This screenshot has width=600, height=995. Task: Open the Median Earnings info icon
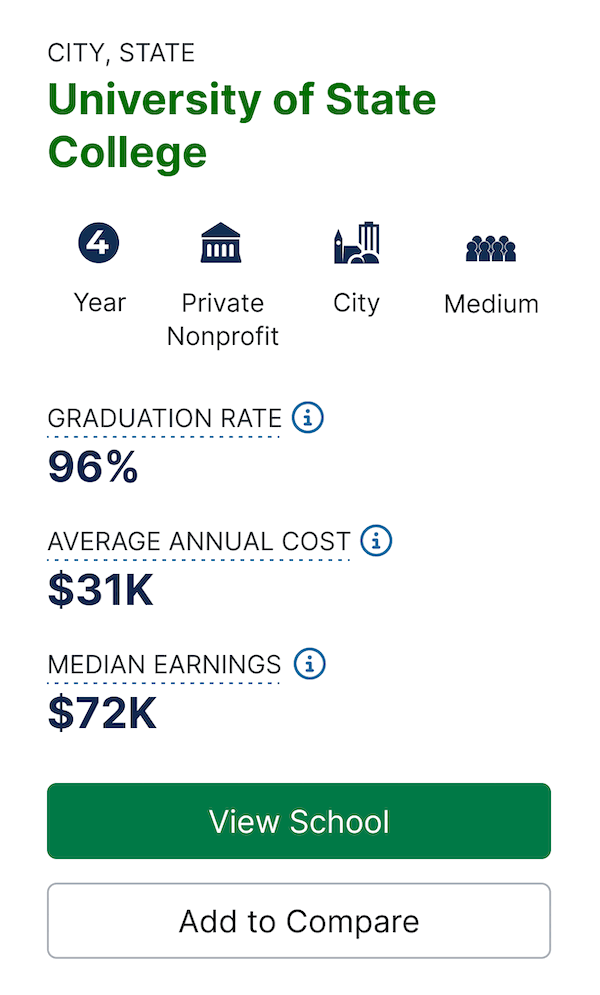point(310,664)
